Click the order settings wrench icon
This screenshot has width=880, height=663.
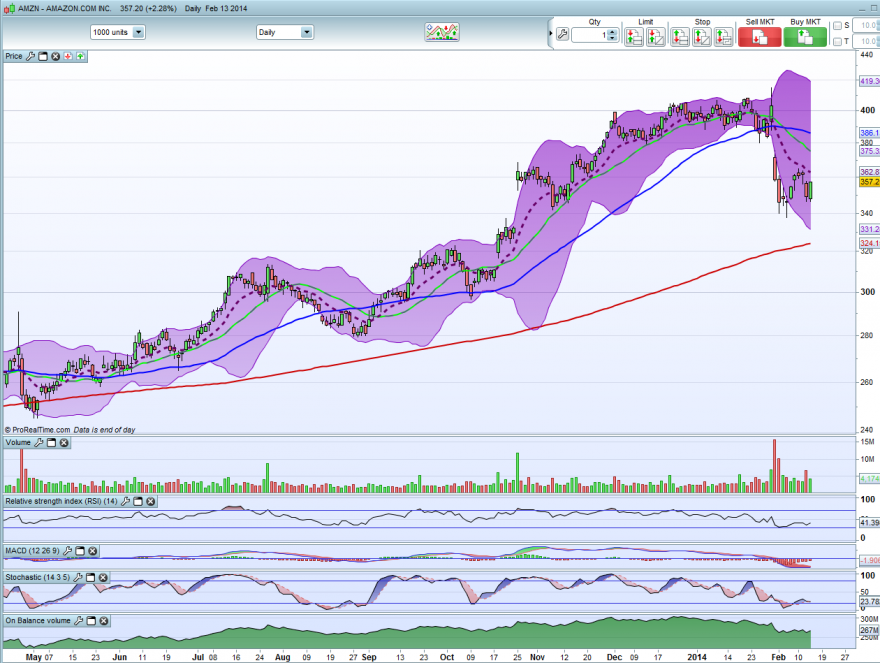(562, 35)
